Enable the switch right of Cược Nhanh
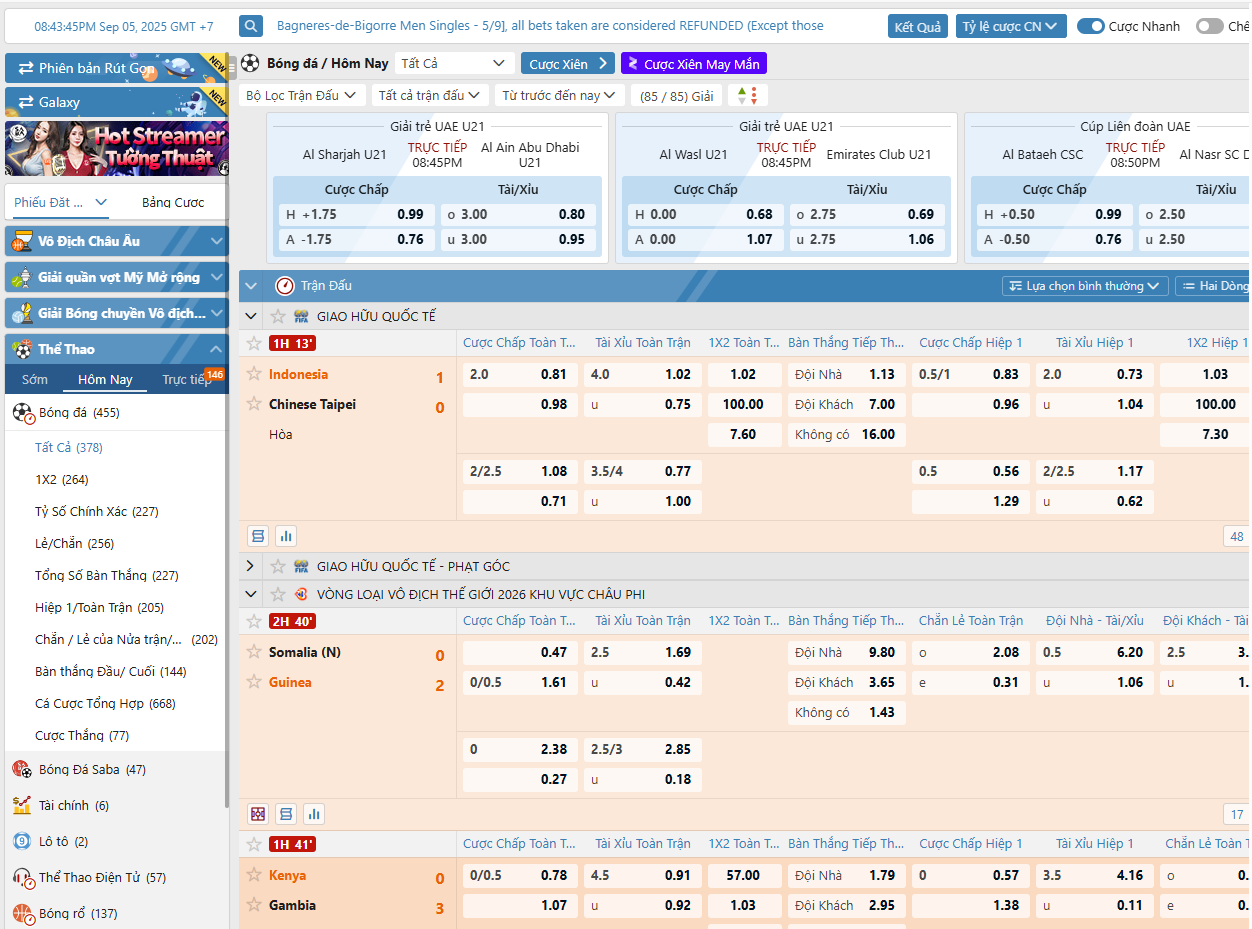Screen dimensions: 1252x929 pyautogui.click(x=1209, y=26)
